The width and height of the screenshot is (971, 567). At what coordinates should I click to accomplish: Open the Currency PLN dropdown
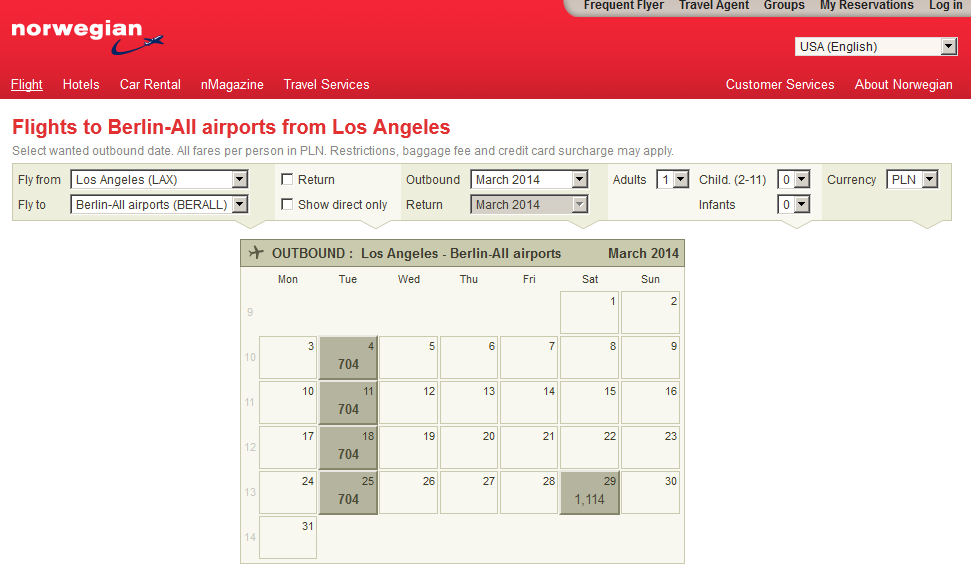pyautogui.click(x=913, y=180)
